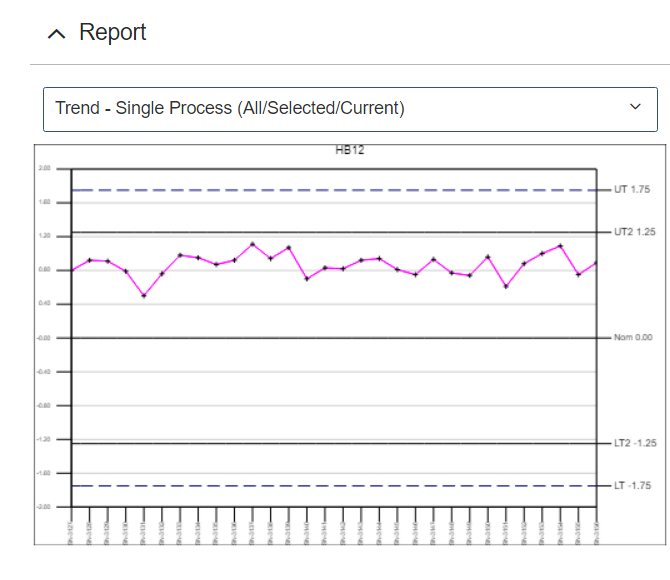Click the -2.00 y-axis tick label
Image resolution: width=670 pixels, height=580 pixels.
tap(45, 507)
